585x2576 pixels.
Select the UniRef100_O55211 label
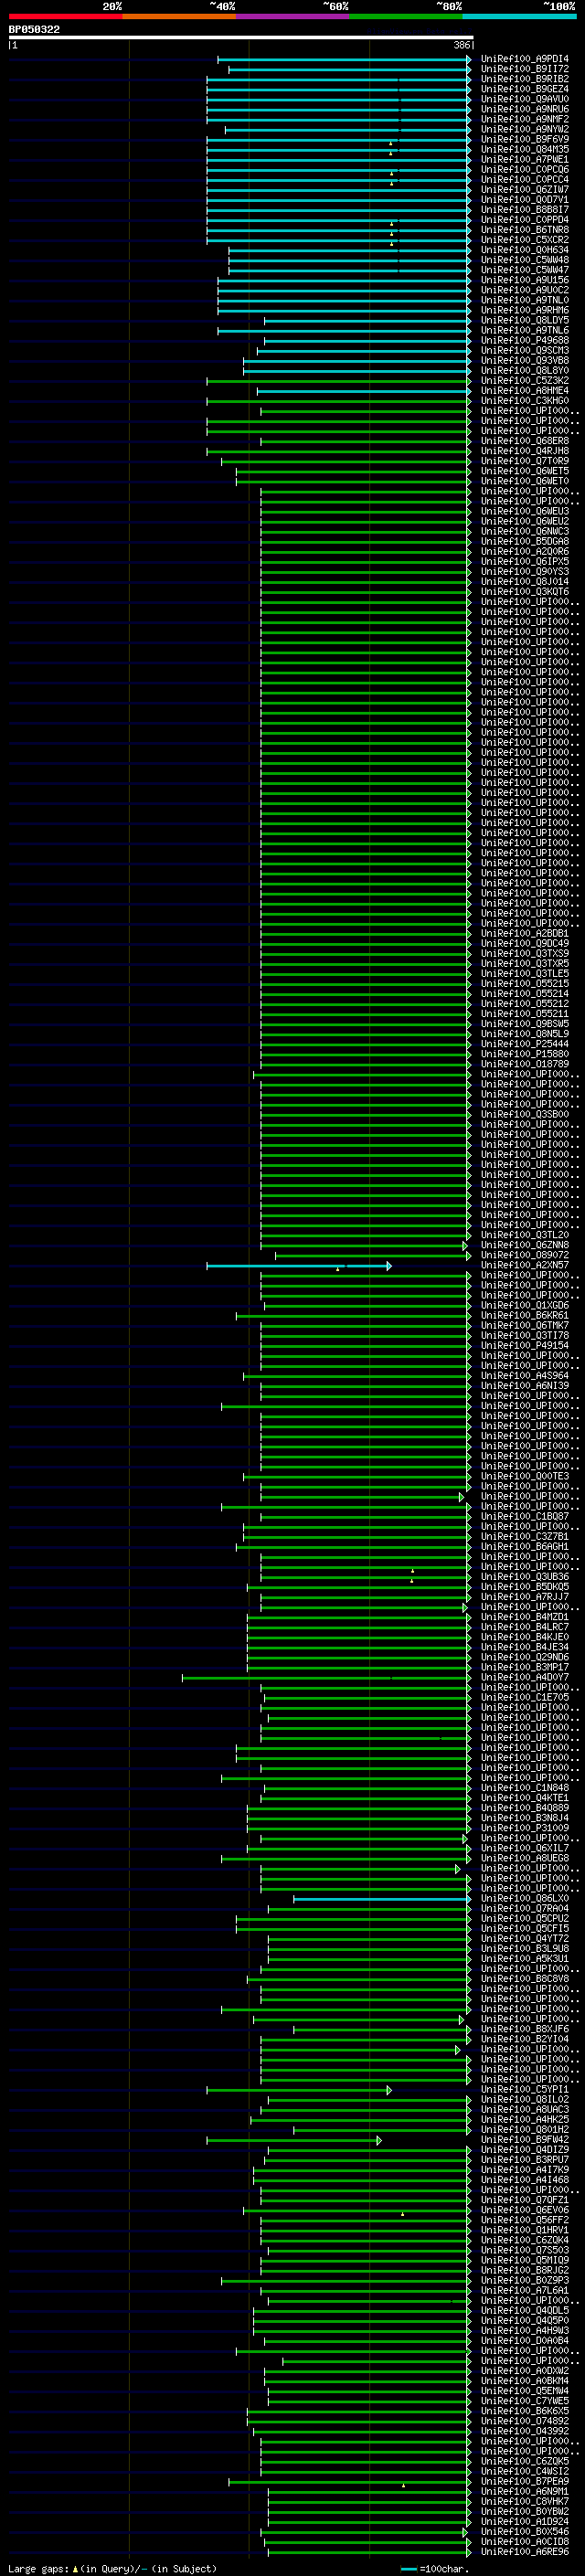pyautogui.click(x=524, y=1013)
